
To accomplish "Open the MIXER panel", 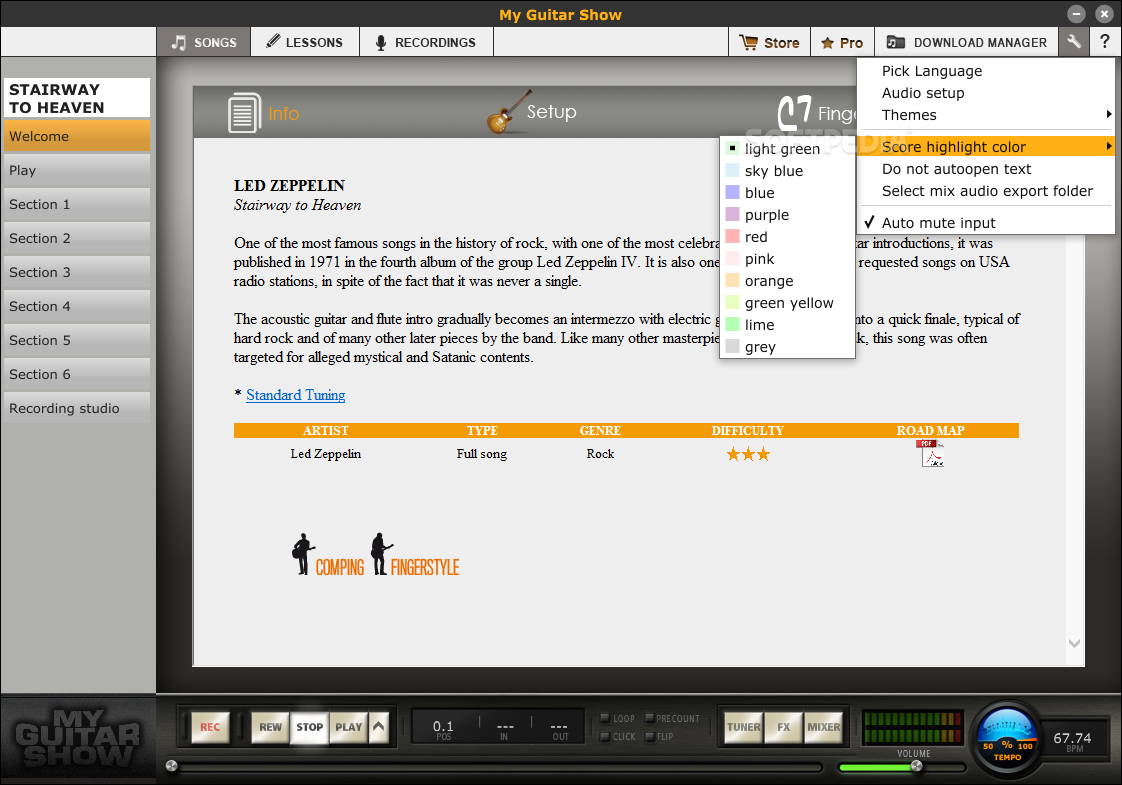I will point(824,727).
